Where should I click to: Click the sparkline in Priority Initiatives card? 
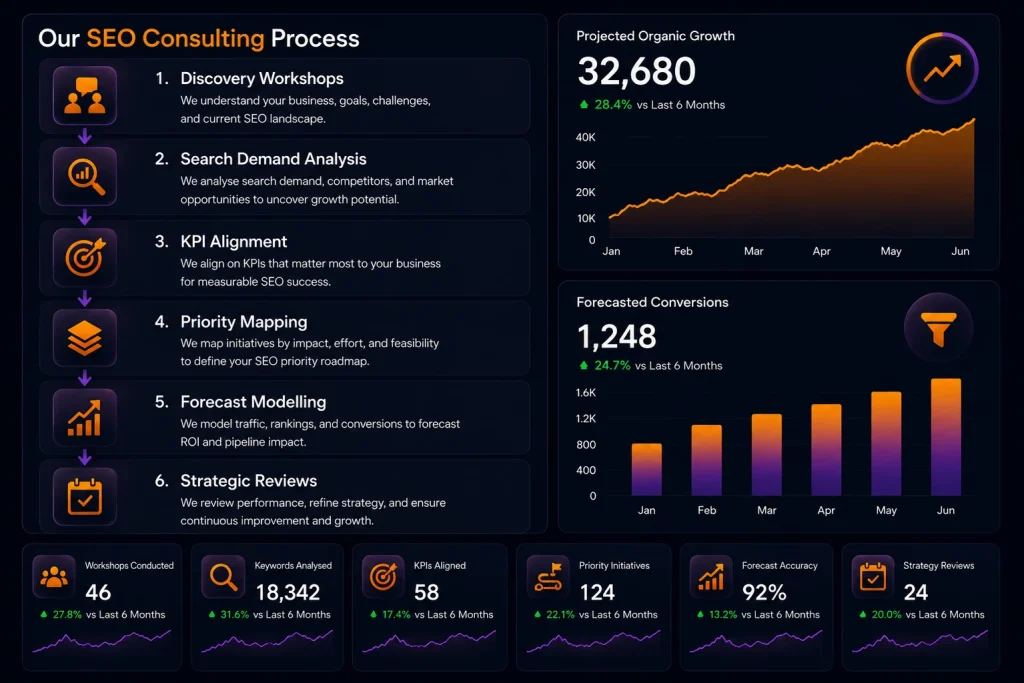(594, 641)
